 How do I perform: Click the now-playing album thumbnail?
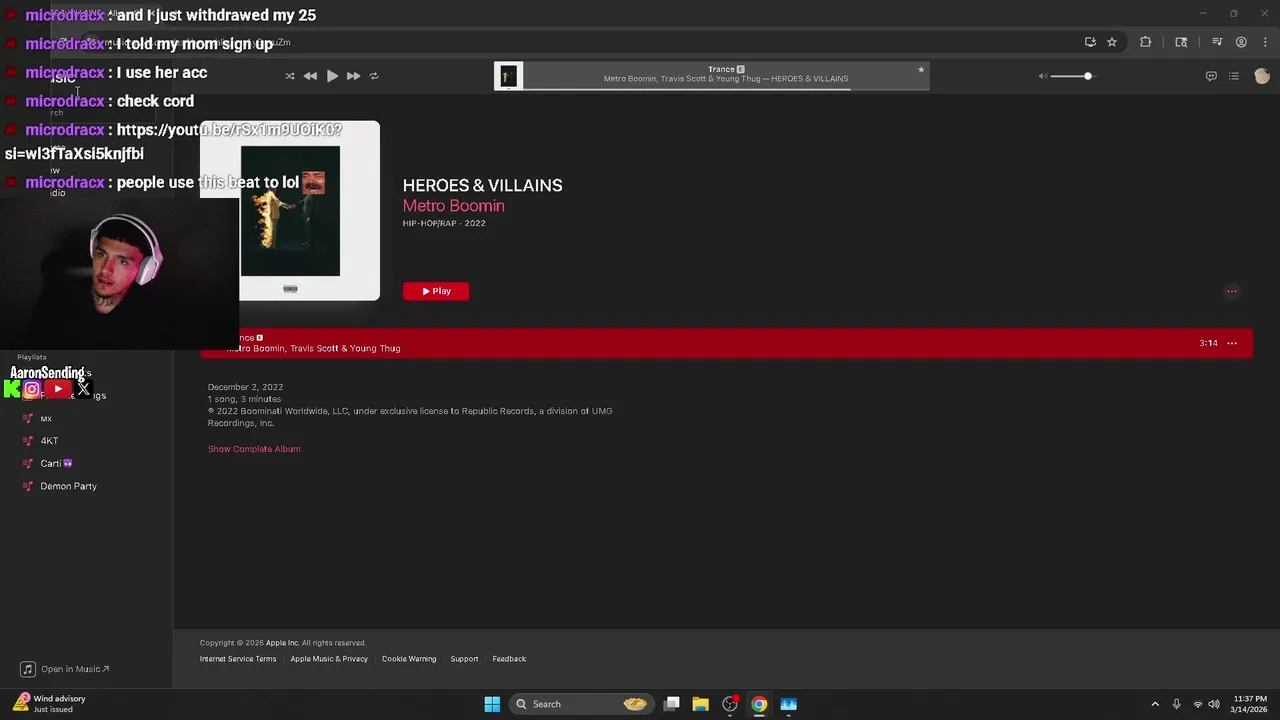pyautogui.click(x=508, y=76)
